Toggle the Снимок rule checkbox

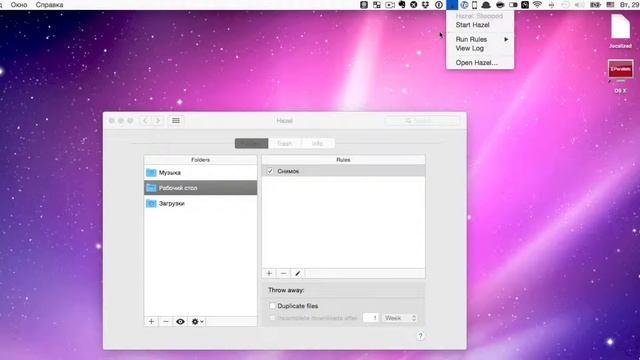(270, 171)
